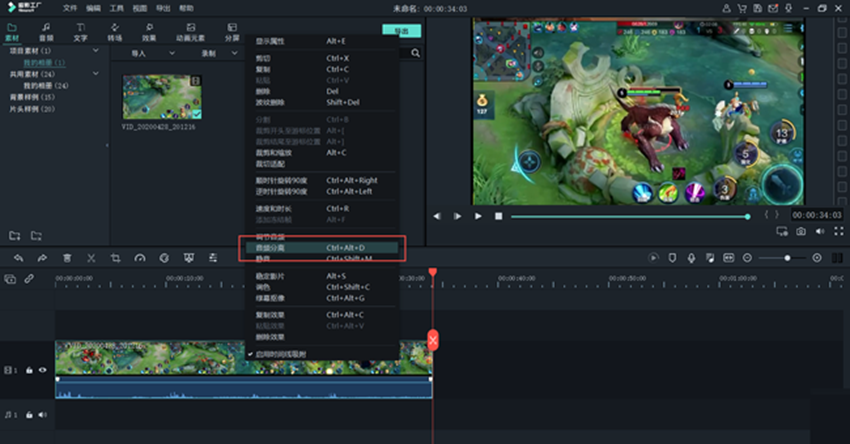
Task: Choose 速度和时长 Ctrl+R in context menu
Action: (322, 209)
